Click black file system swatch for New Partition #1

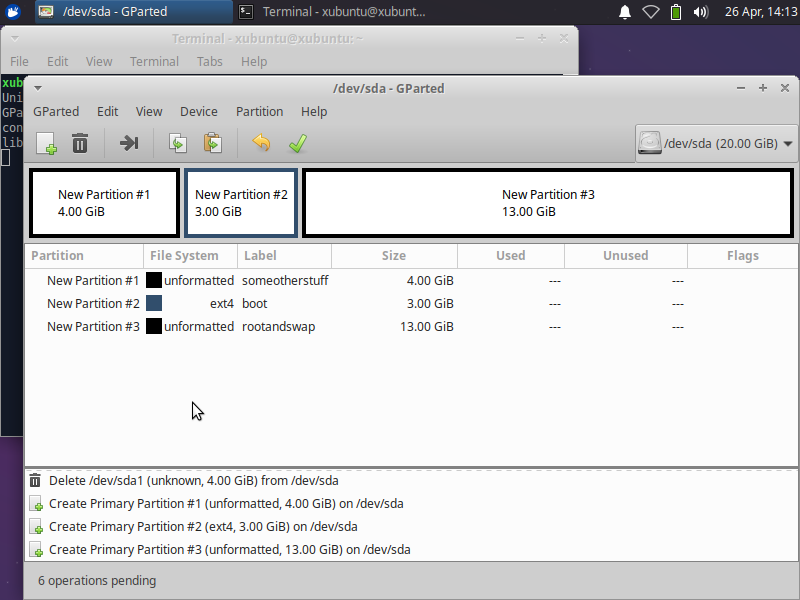pos(154,281)
